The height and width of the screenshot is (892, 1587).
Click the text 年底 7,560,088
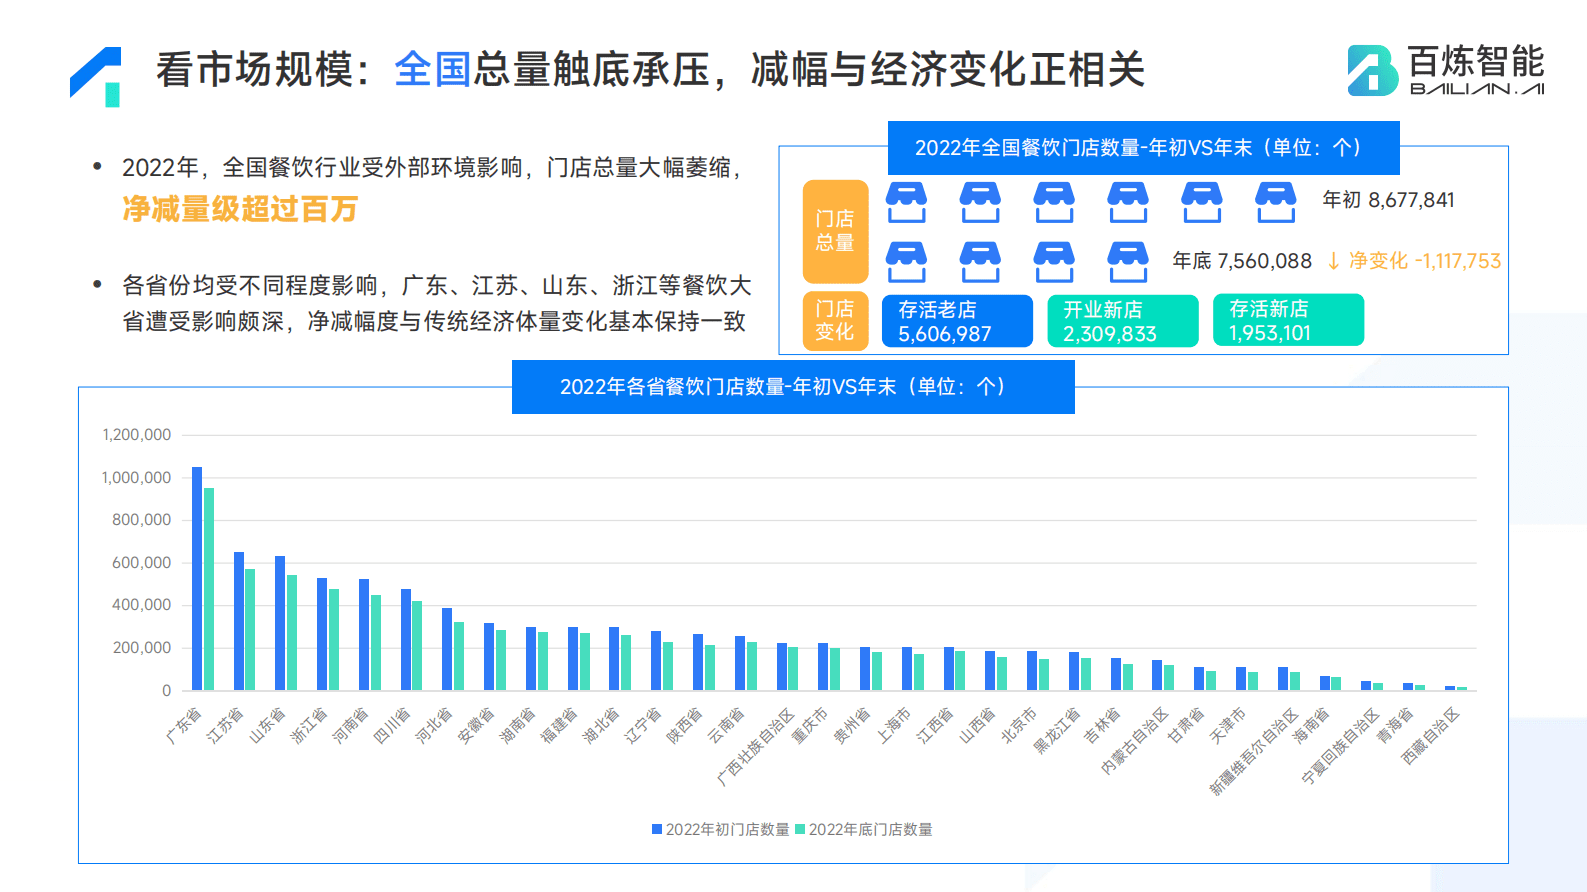tap(1242, 261)
